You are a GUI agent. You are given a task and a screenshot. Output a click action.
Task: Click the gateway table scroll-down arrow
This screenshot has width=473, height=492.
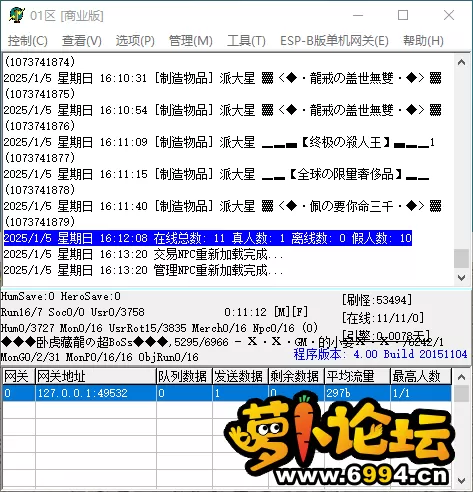click(x=461, y=481)
